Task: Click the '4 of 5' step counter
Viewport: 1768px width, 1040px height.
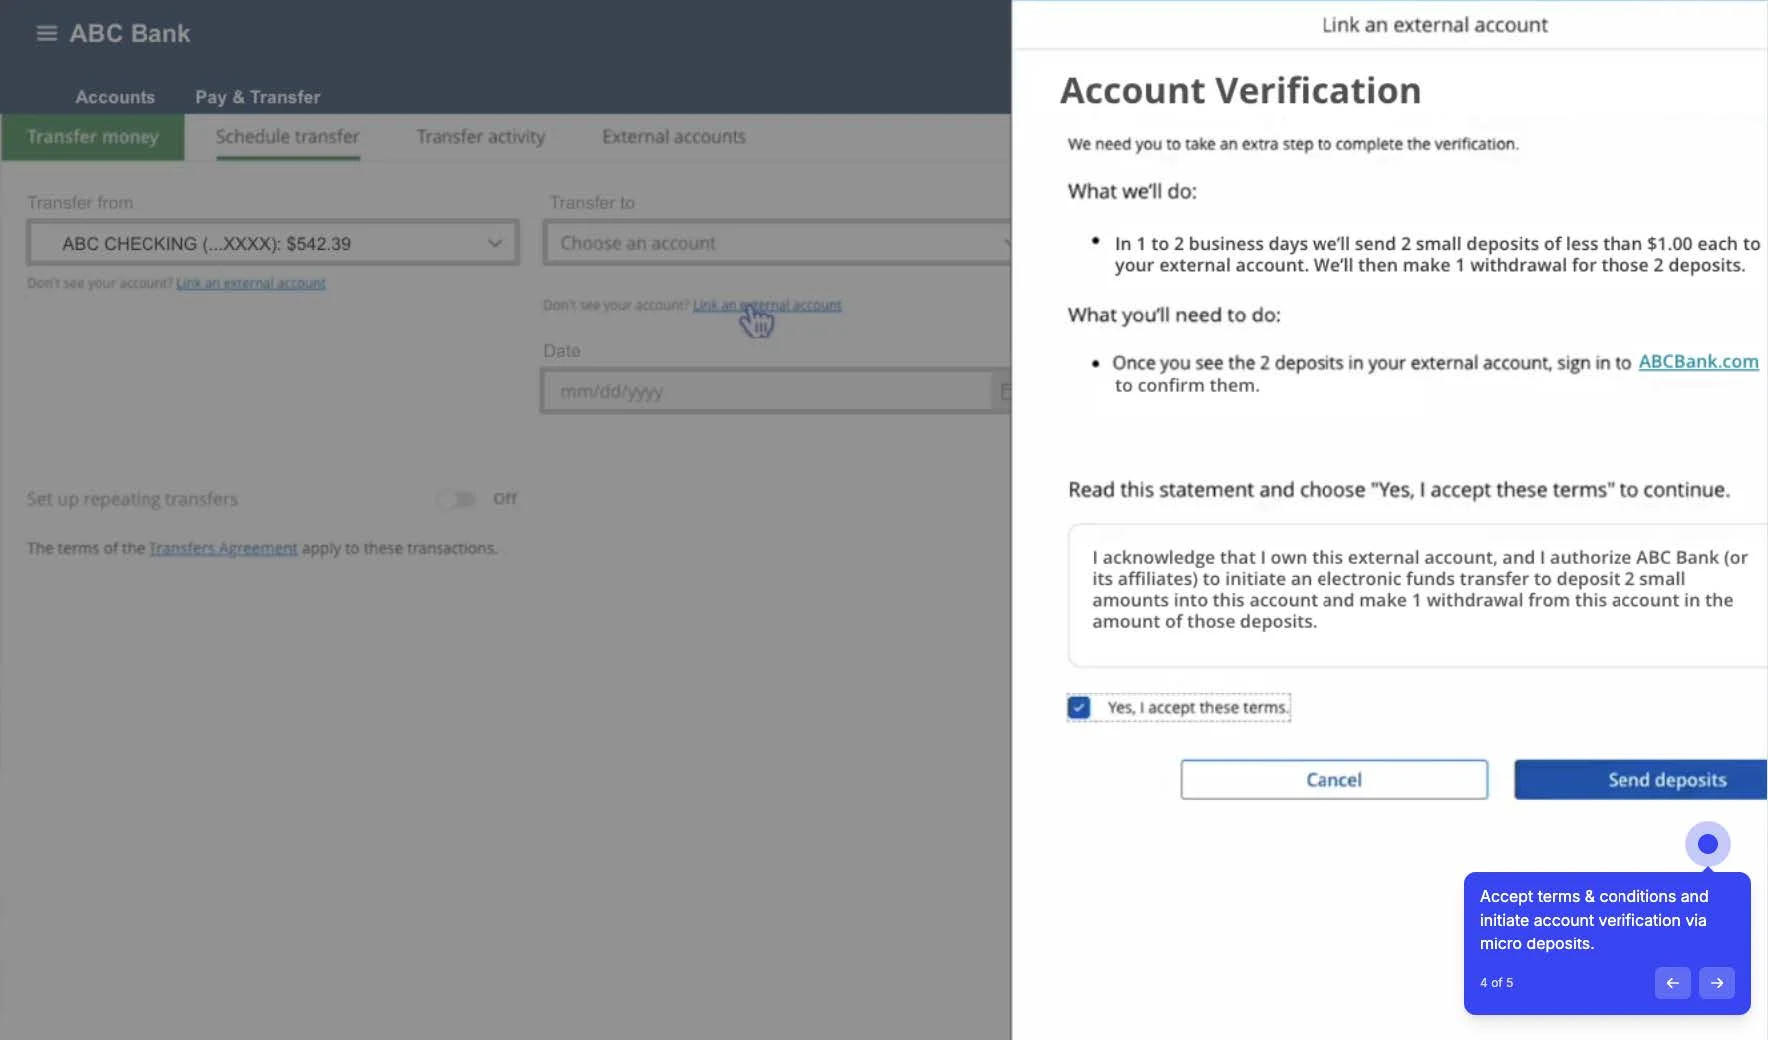Action: pos(1496,983)
